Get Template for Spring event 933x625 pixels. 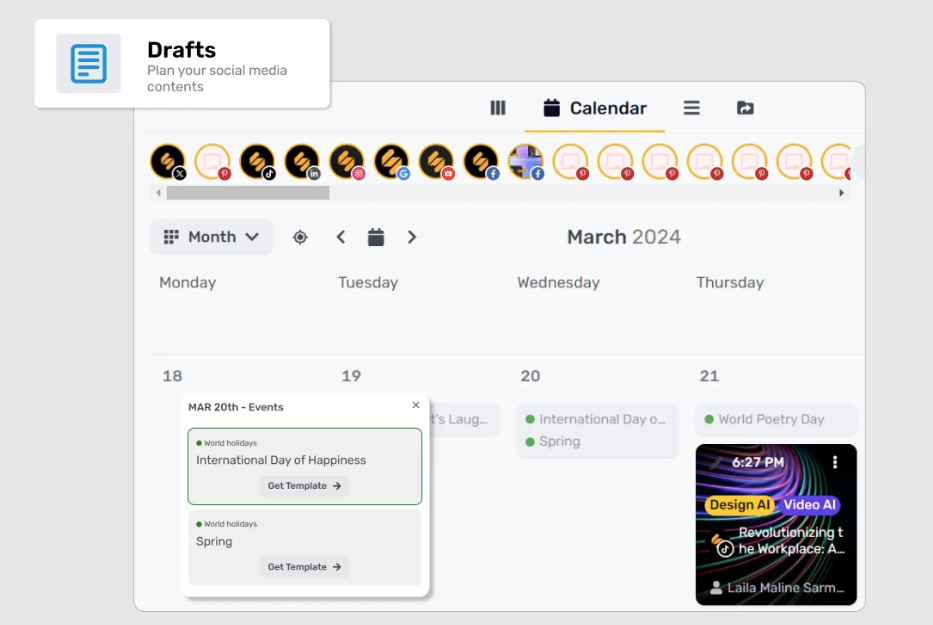(x=304, y=567)
